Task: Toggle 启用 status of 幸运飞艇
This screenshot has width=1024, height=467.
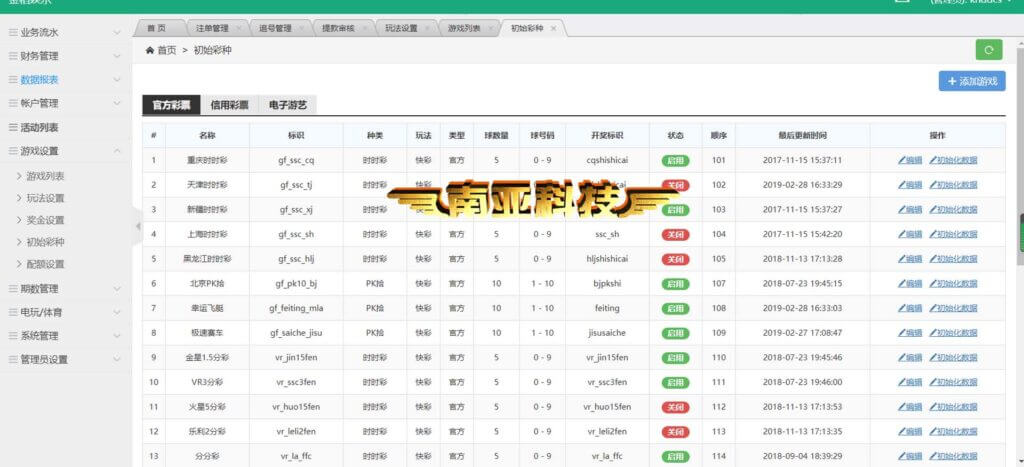Action: click(x=675, y=308)
